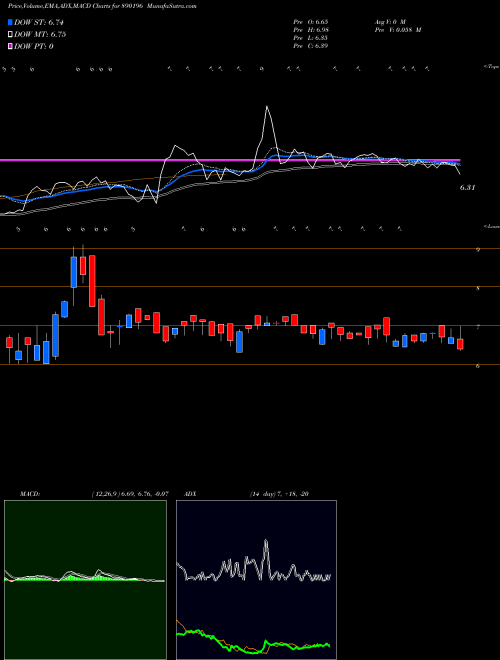500x660 pixels.
Task: Click the magenta horizontal line on the EMA chart
Action: coord(230,160)
